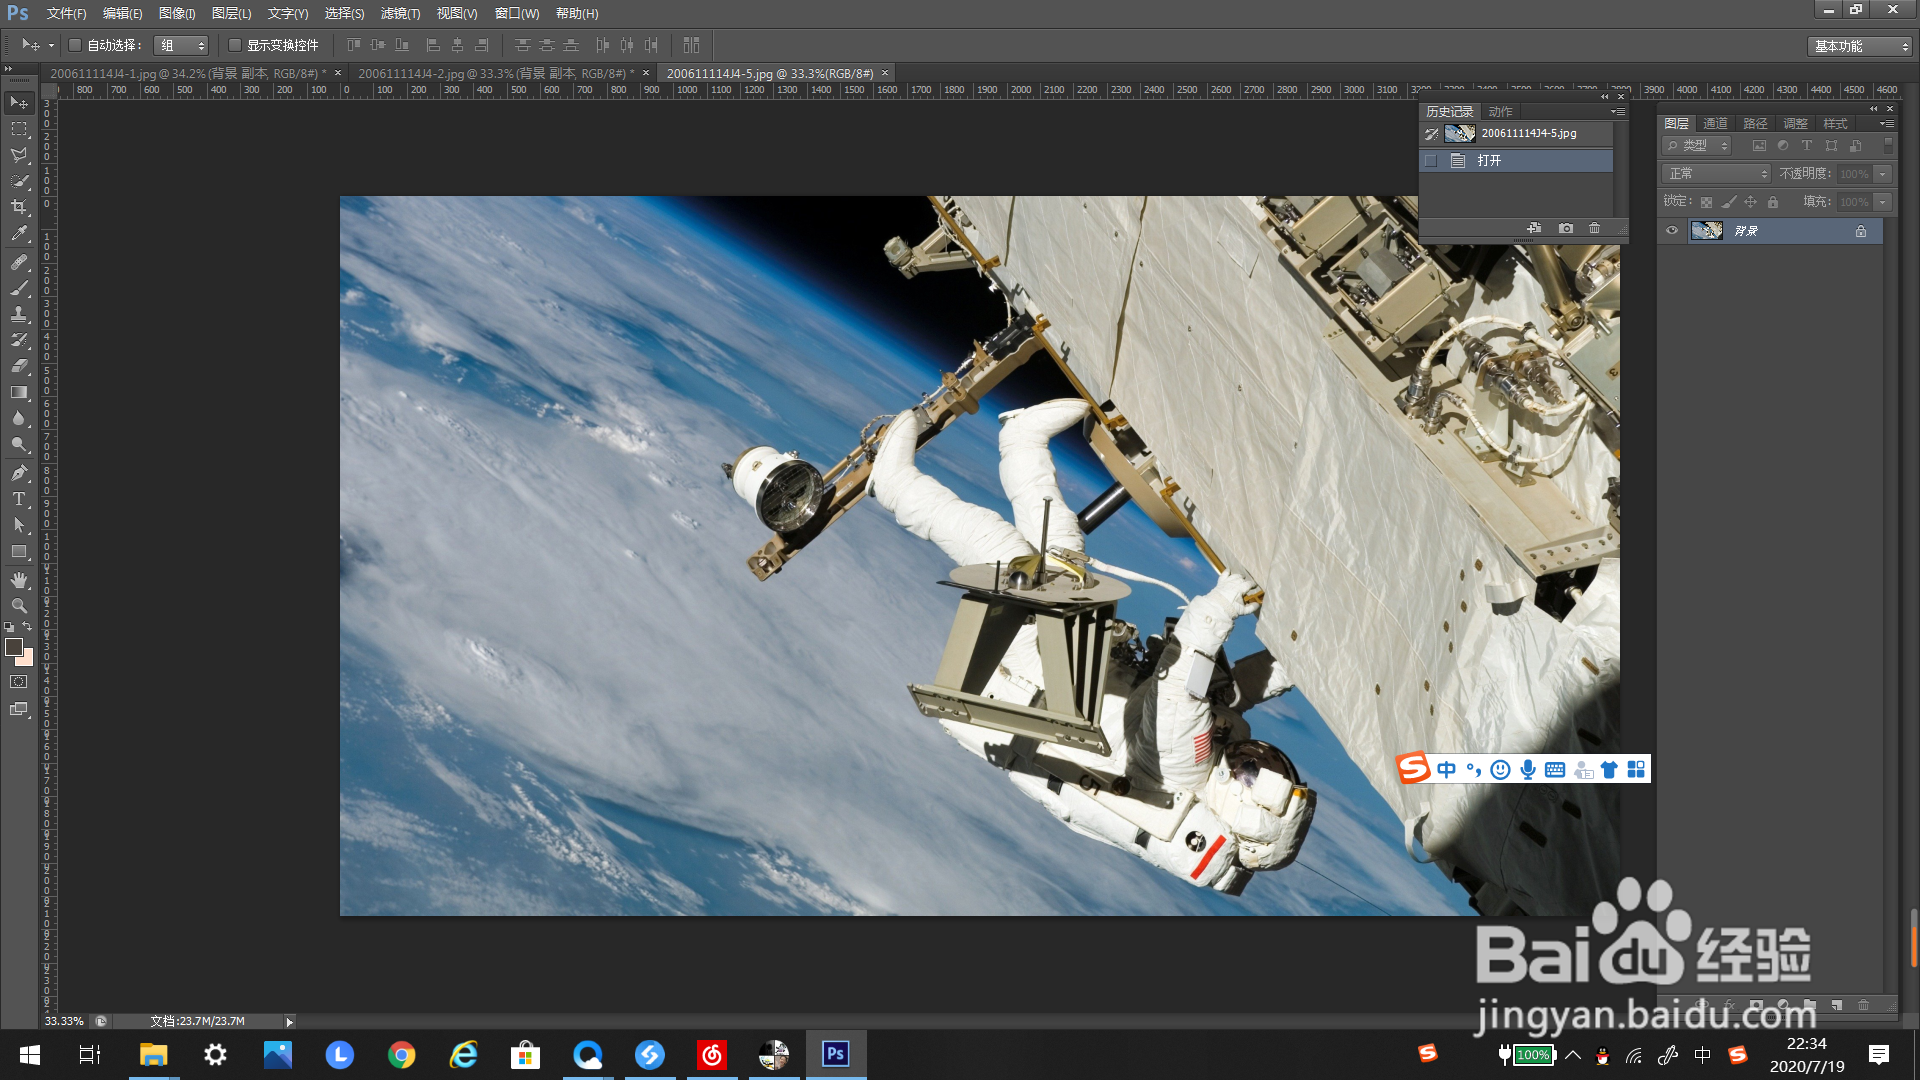The width and height of the screenshot is (1920, 1080).
Task: Click the foreground color swatch
Action: click(14, 648)
